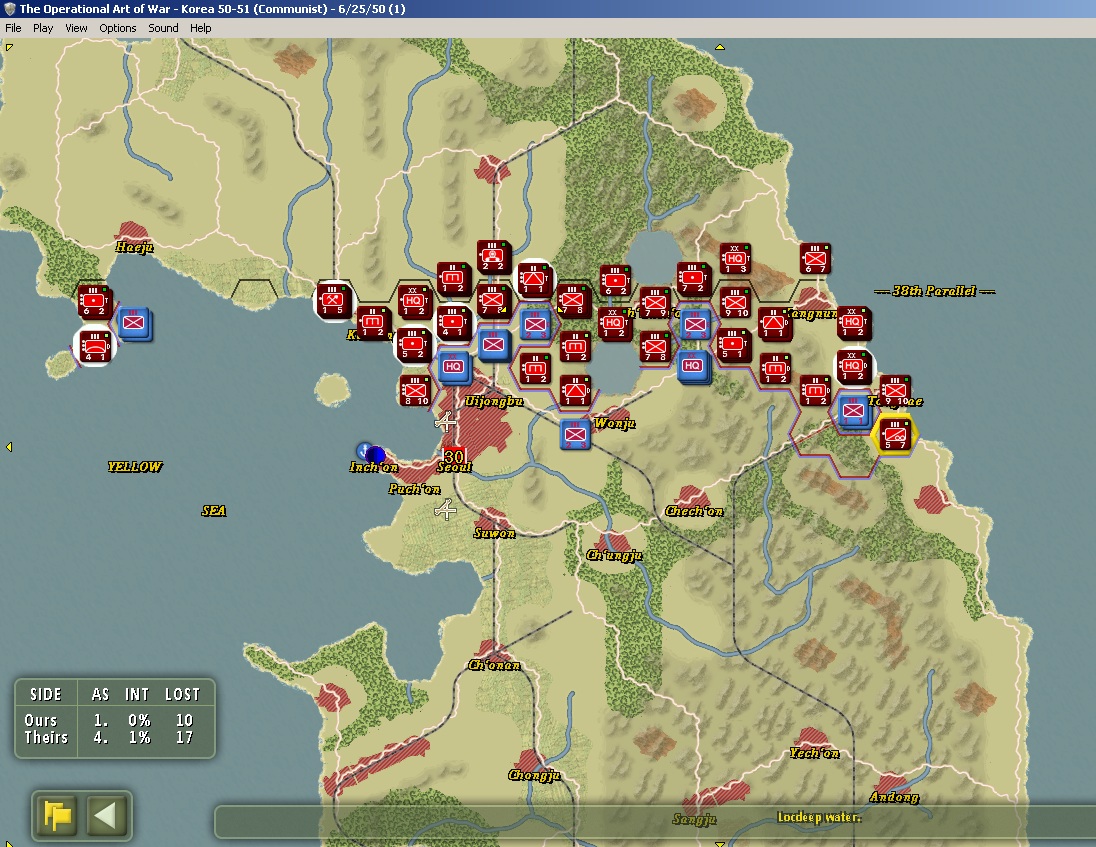The height and width of the screenshot is (847, 1096).
Task: Click the airfield icon next to Uijongbu
Action: (x=445, y=421)
